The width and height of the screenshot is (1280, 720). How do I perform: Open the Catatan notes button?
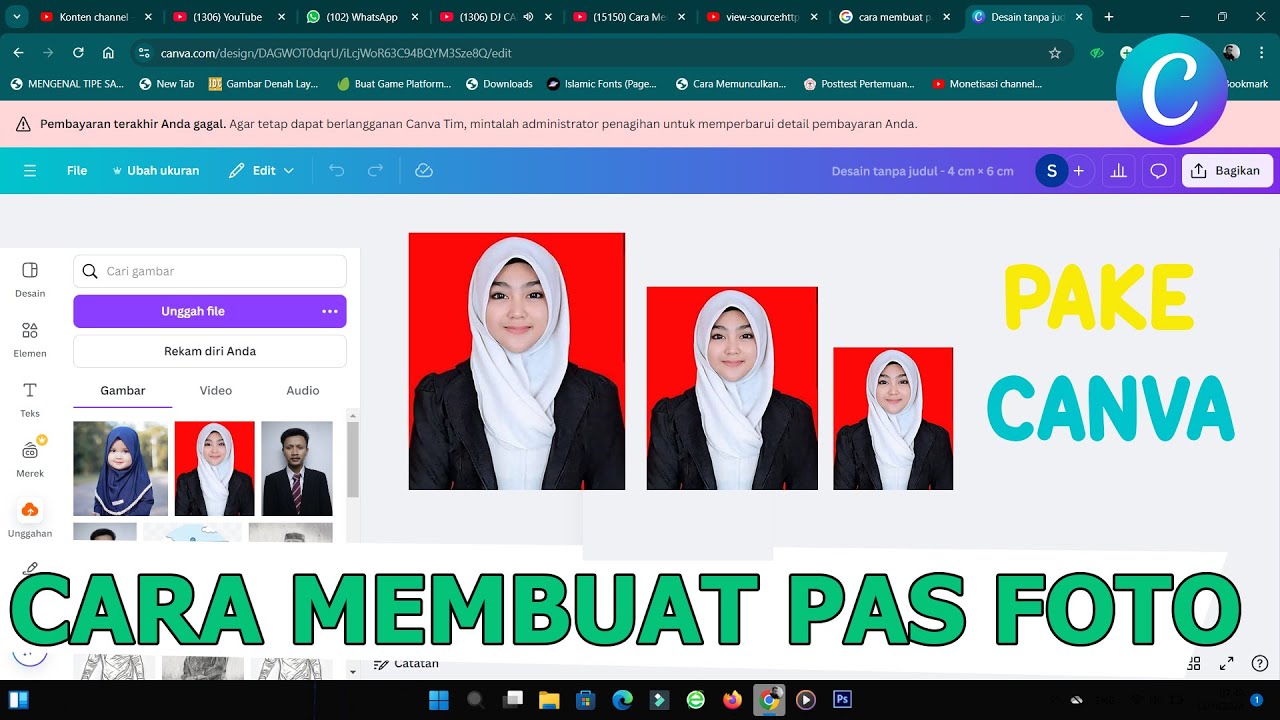406,664
